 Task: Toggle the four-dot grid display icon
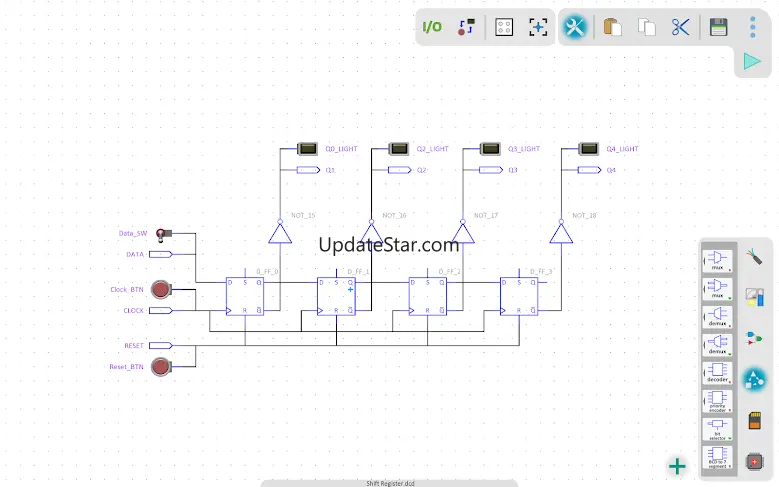coord(504,27)
